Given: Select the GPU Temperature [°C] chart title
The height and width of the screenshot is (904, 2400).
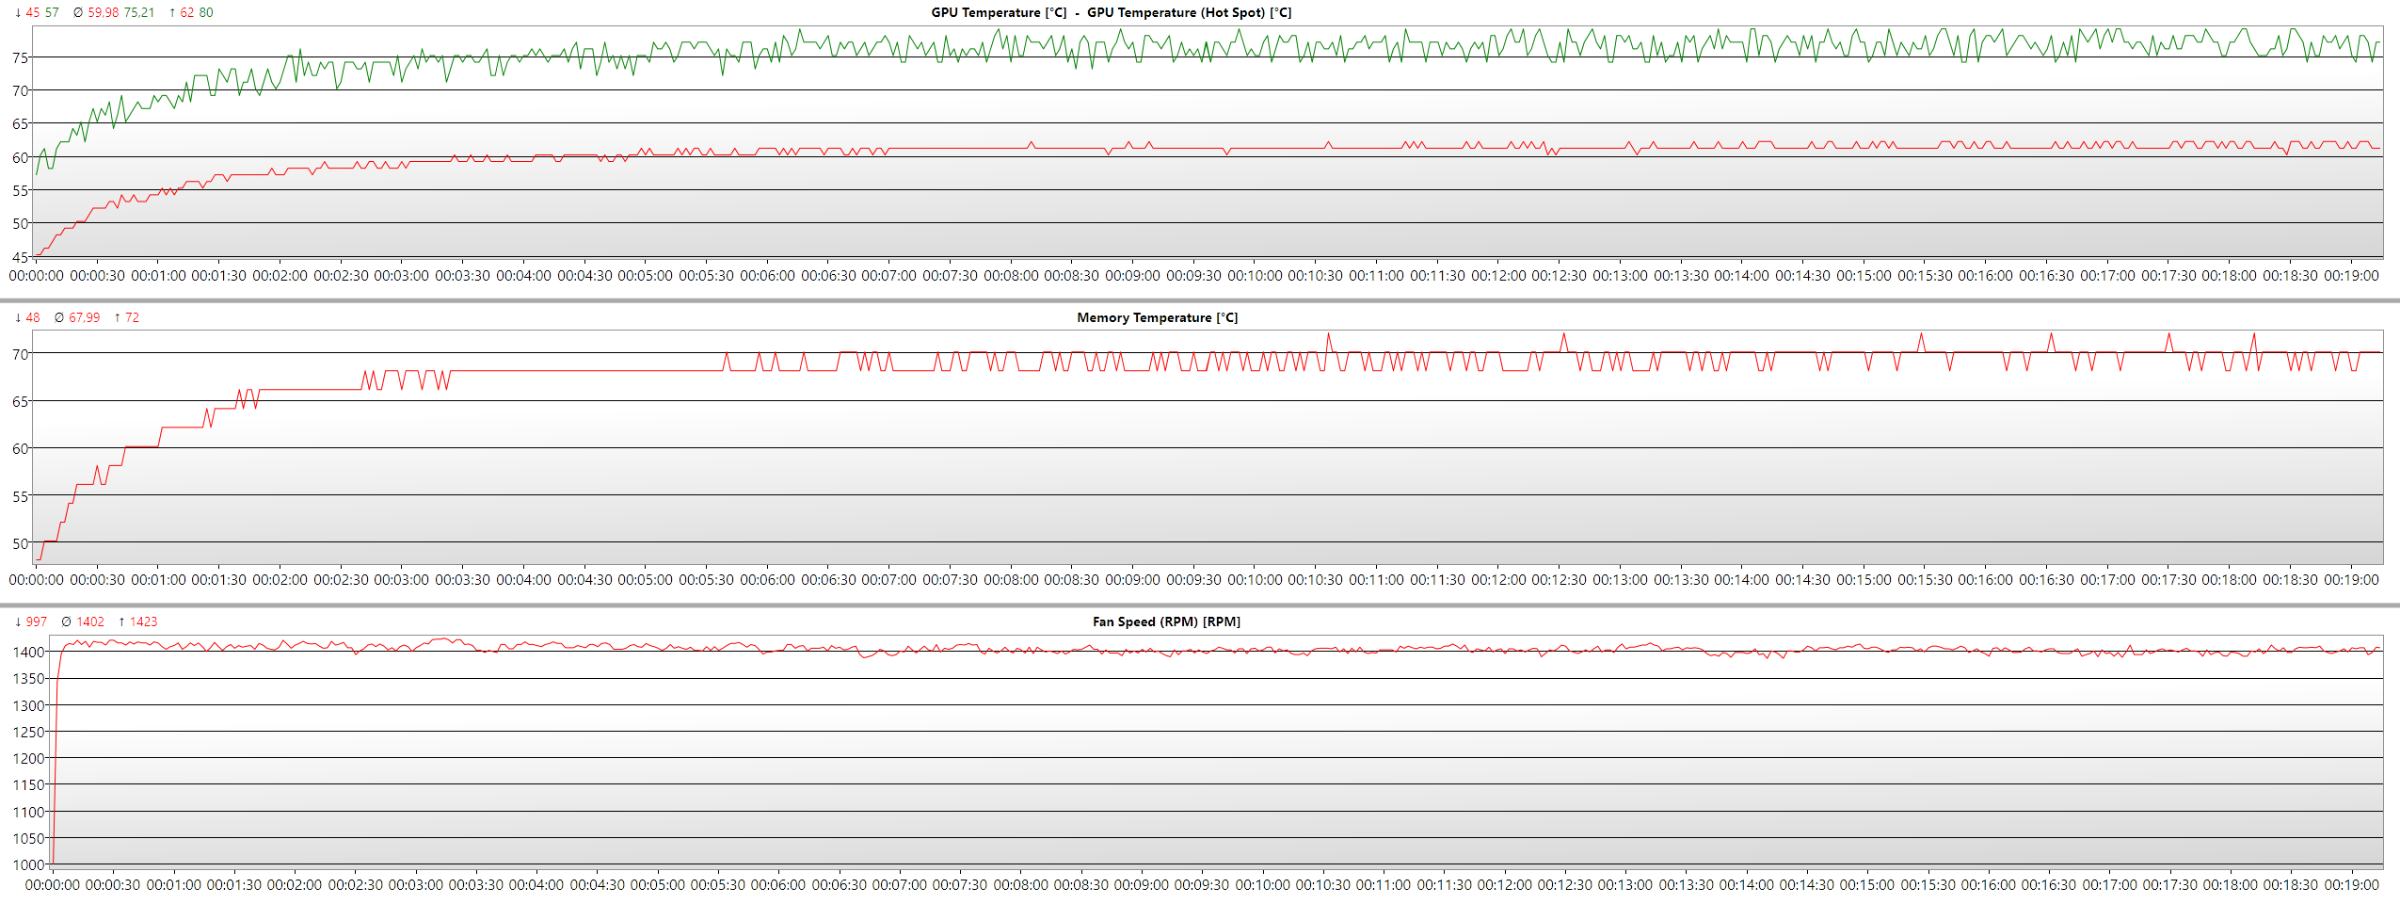Looking at the screenshot, I should (x=999, y=13).
